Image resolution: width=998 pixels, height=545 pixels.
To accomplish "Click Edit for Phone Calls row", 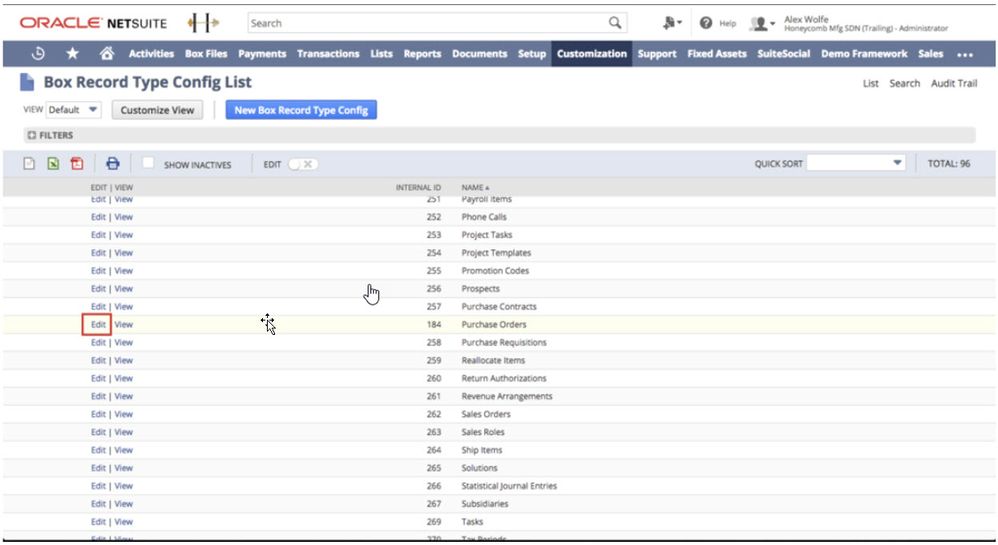I will pos(98,217).
